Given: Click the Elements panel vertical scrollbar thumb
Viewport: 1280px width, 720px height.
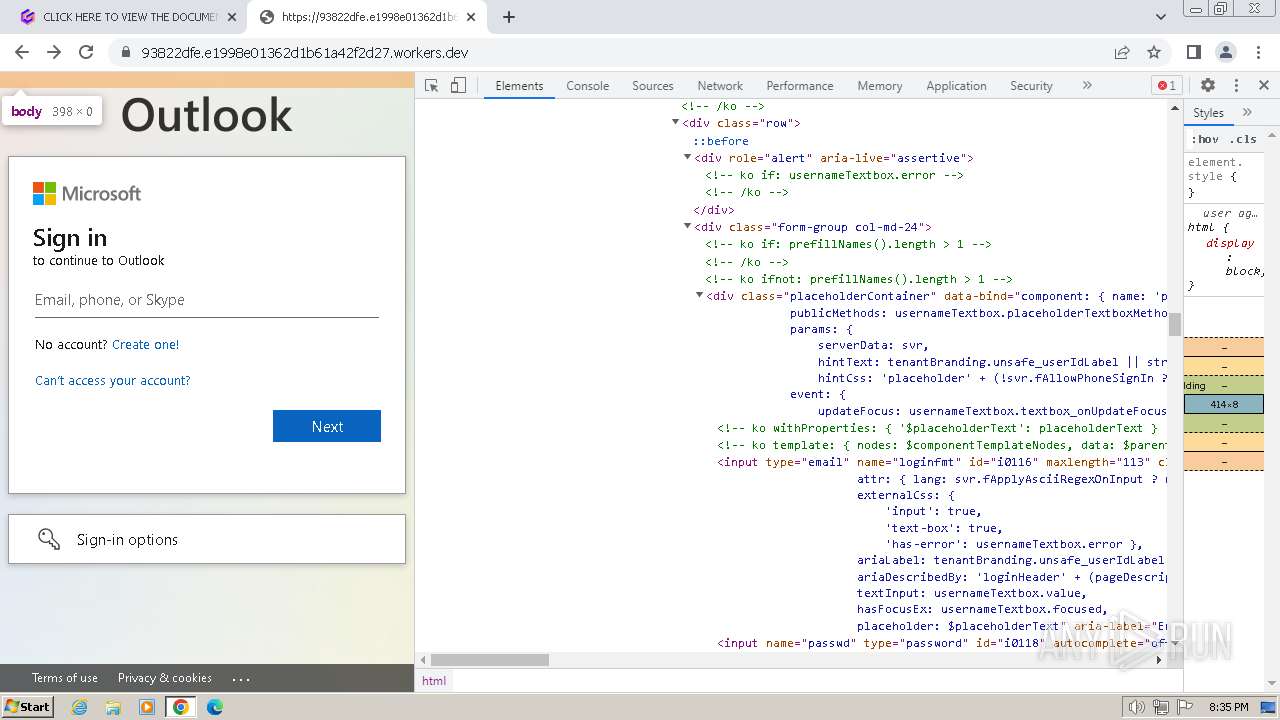Looking at the screenshot, I should click(1175, 324).
